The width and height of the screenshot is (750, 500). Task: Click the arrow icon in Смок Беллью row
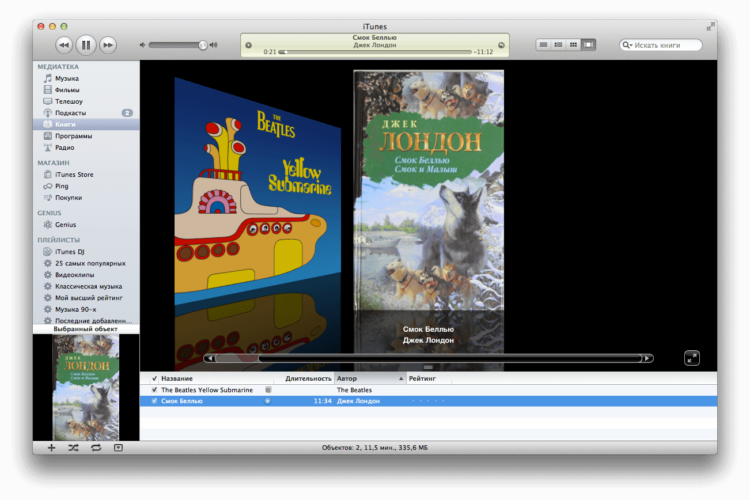point(268,401)
